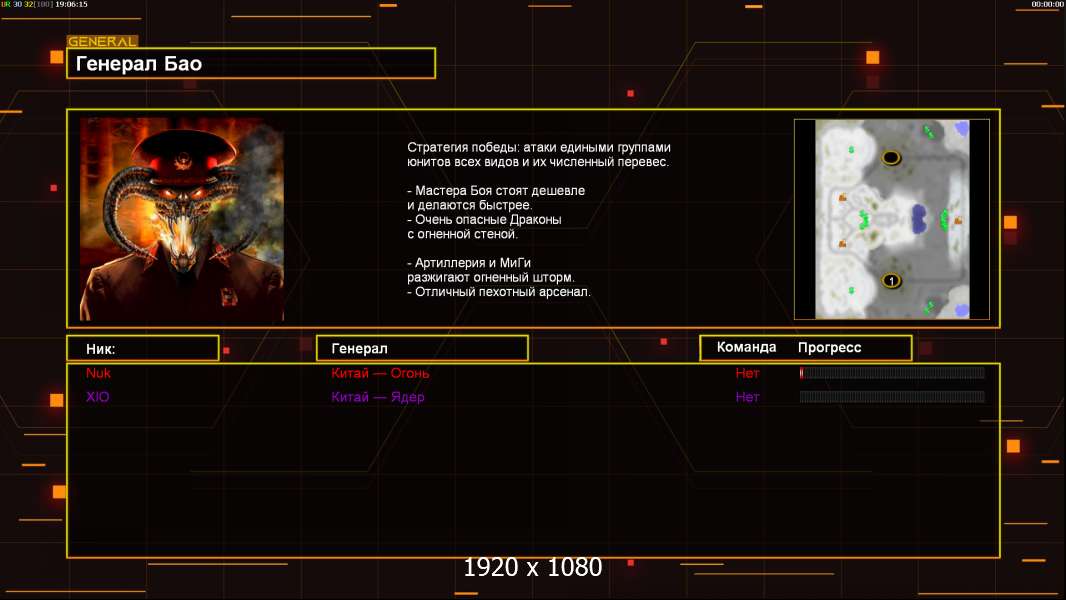Viewport: 1066px width, 600px height.
Task: Click the "Прогресс" column header
Action: pyautogui.click(x=829, y=348)
